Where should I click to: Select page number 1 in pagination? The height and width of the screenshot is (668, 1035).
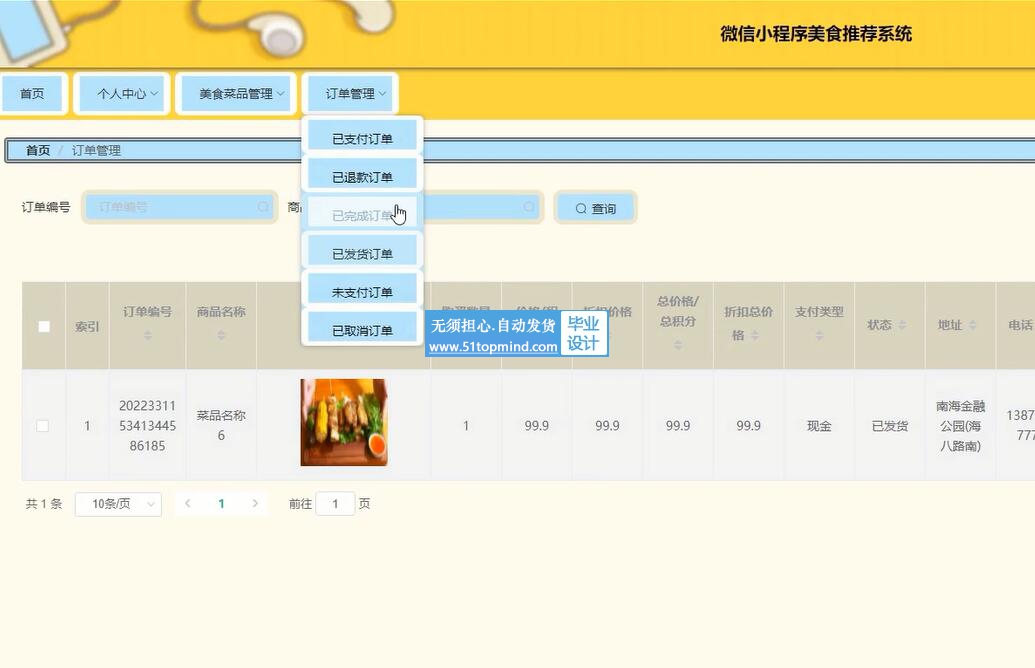(221, 504)
